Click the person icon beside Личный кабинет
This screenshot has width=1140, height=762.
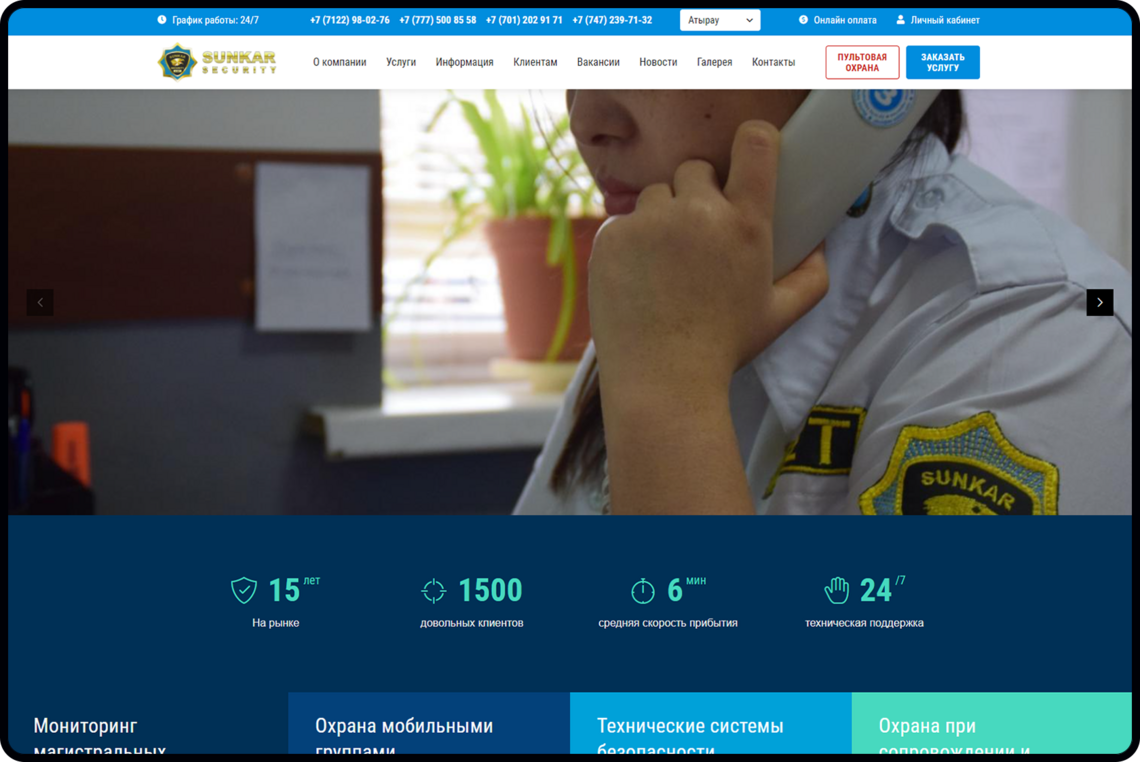(x=903, y=19)
